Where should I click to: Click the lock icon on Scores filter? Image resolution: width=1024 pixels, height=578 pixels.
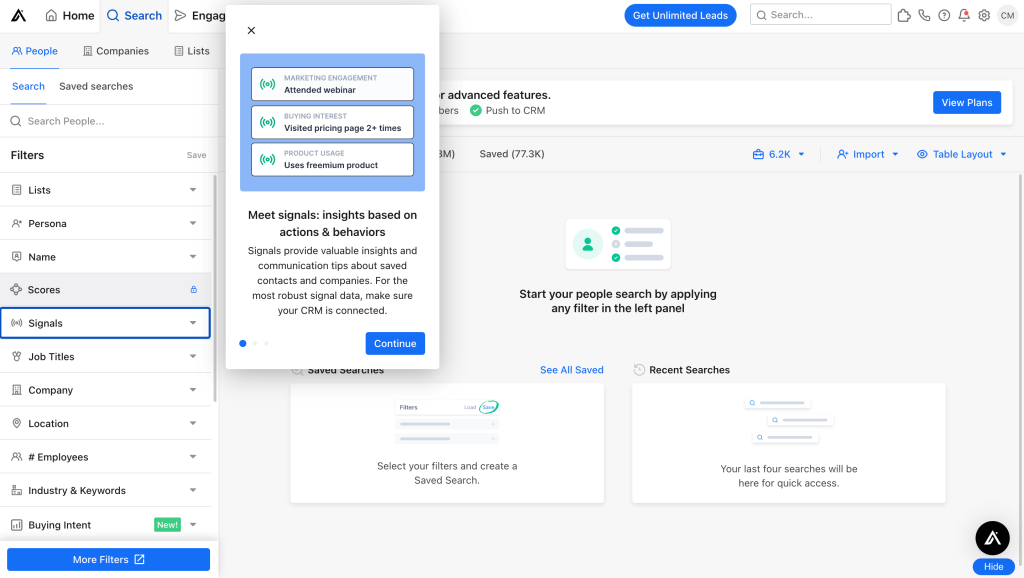[x=193, y=289]
